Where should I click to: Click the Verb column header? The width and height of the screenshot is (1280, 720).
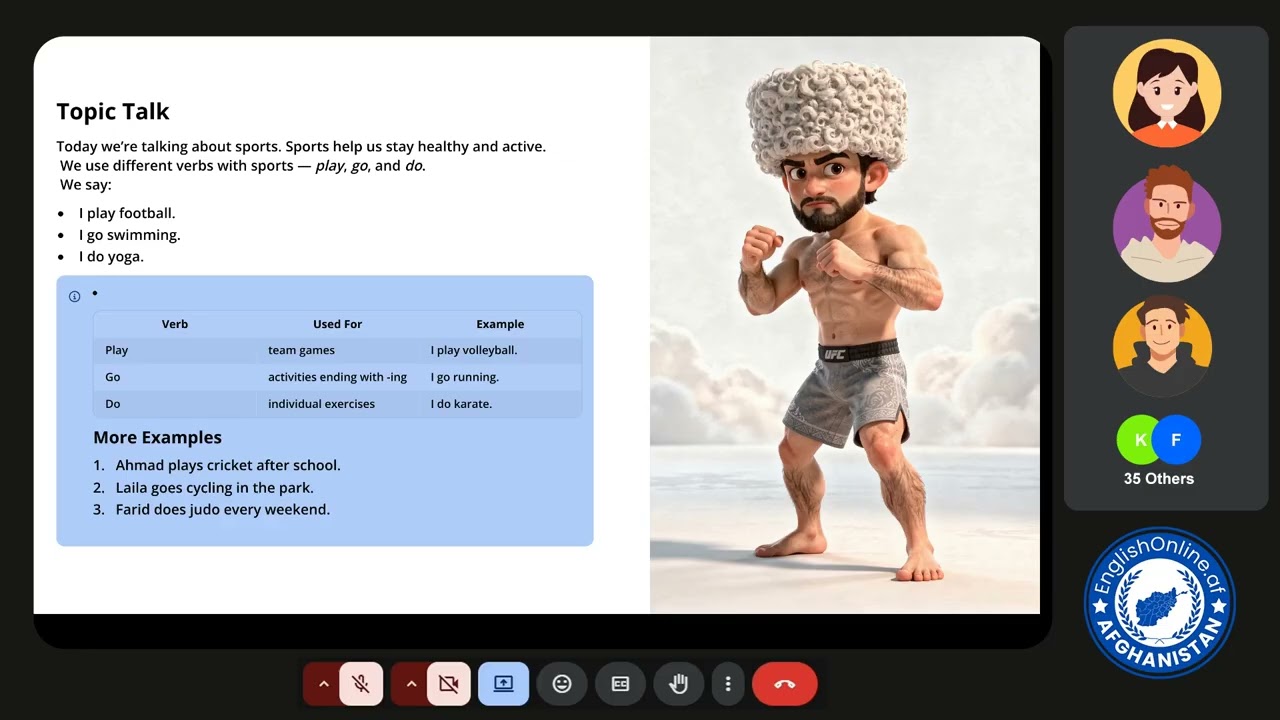[175, 324]
